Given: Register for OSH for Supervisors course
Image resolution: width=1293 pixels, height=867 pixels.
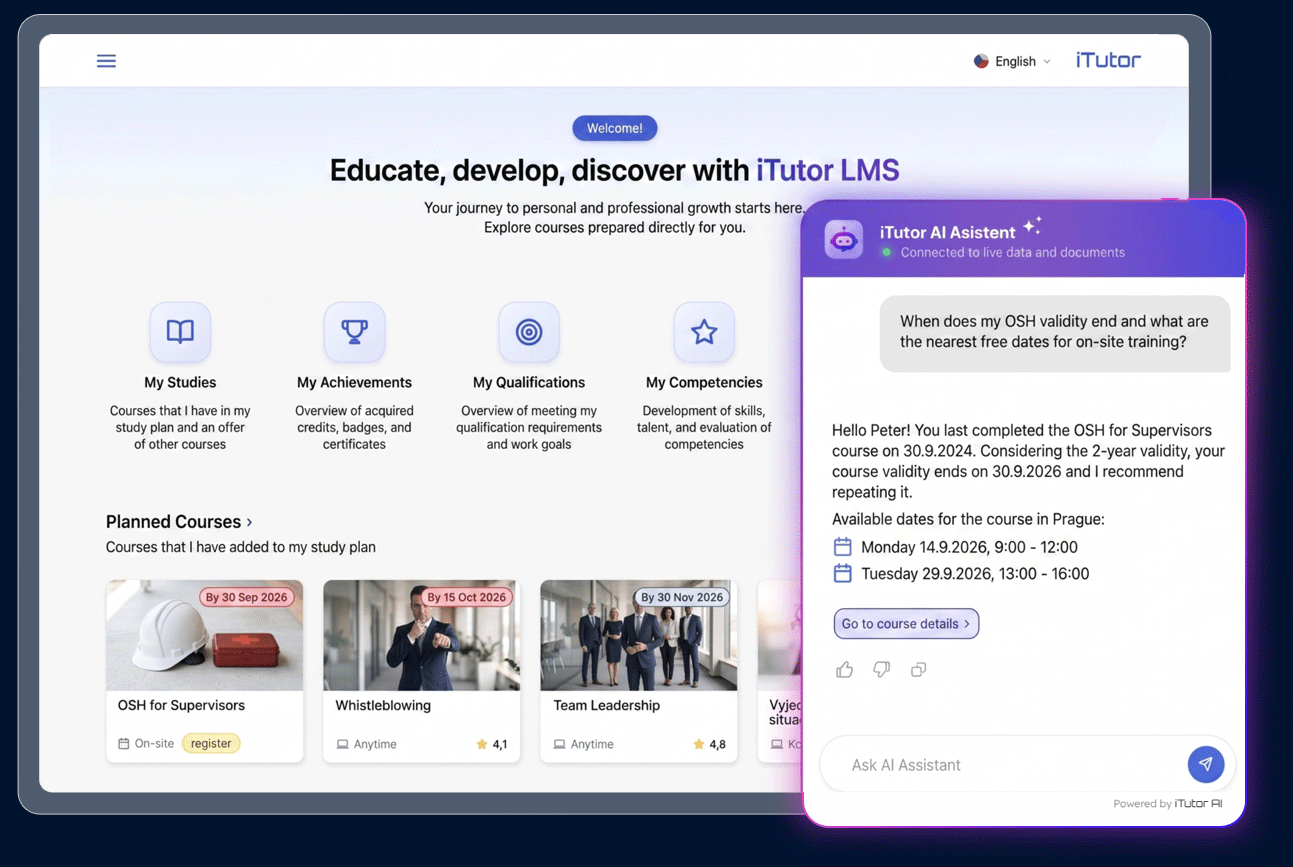Looking at the screenshot, I should tap(211, 743).
